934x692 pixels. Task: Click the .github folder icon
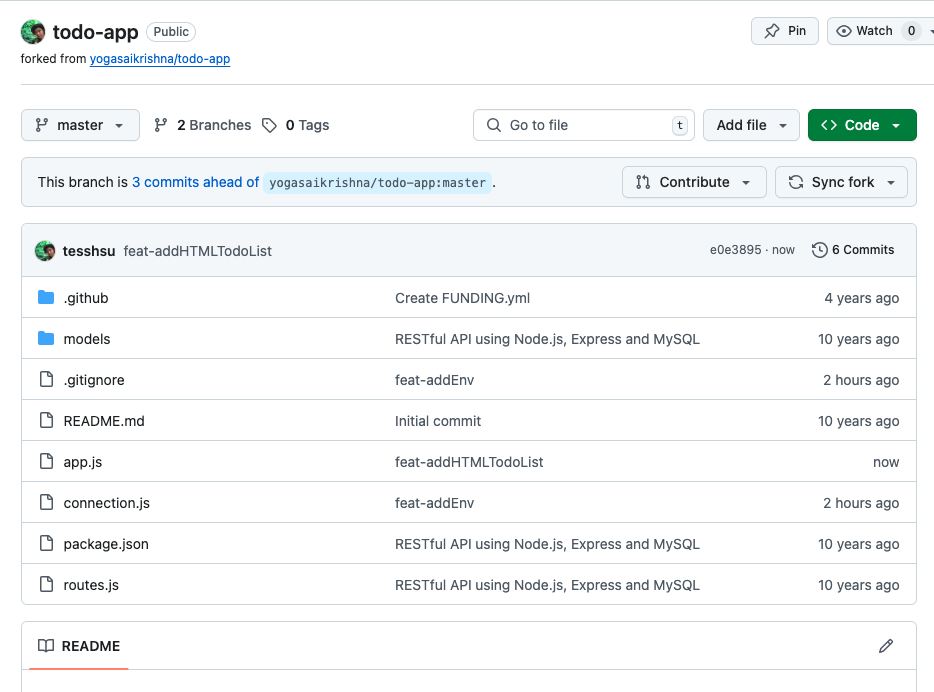click(x=46, y=297)
